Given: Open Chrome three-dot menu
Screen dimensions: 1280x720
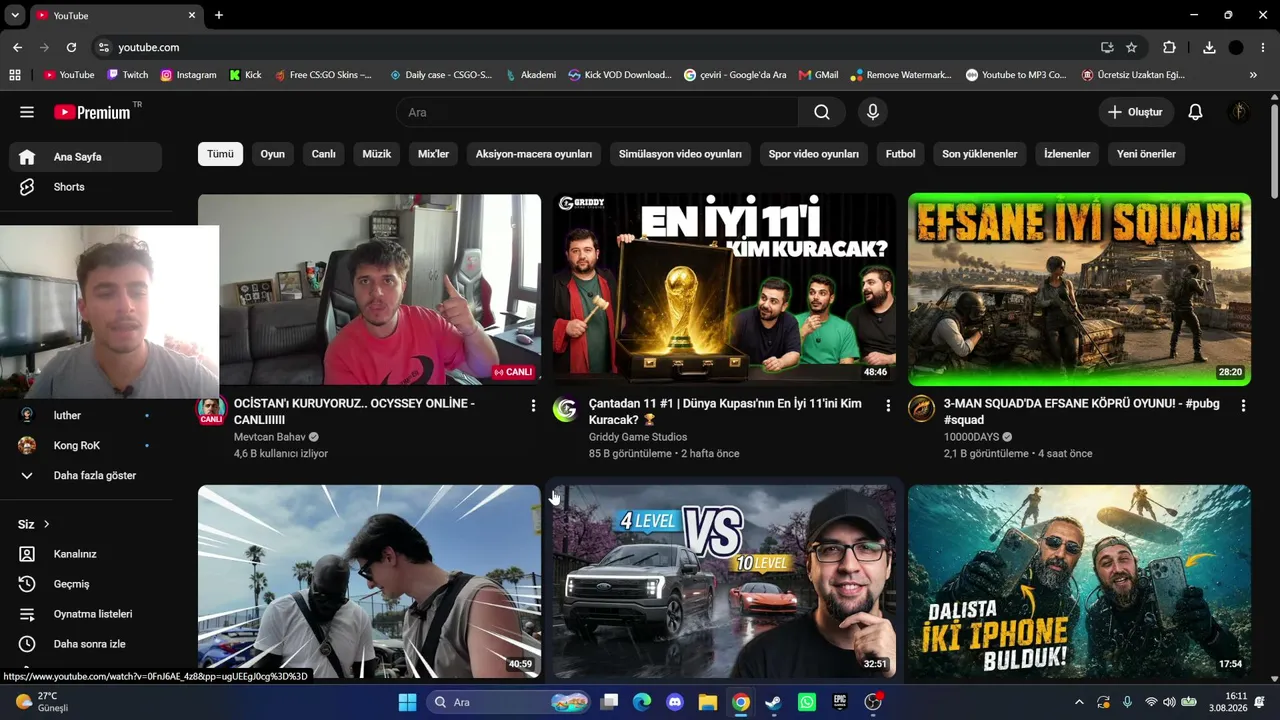Looking at the screenshot, I should click(1263, 47).
